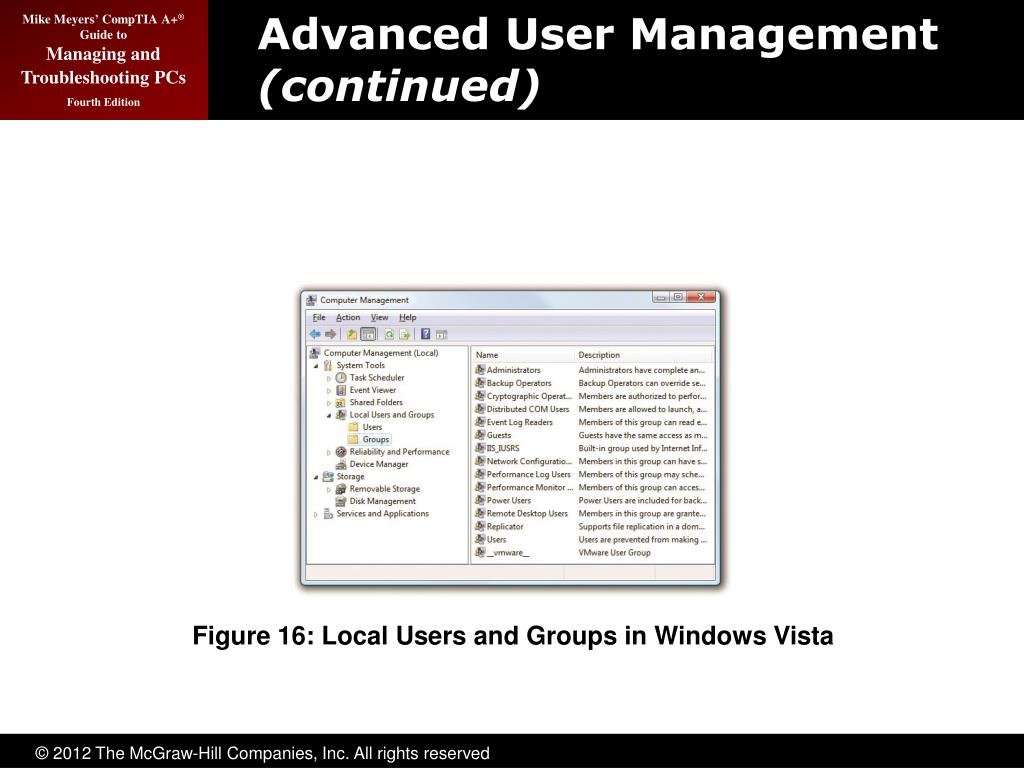The image size is (1024, 768).
Task: Select the Network Configuratio... group row
Action: tap(529, 461)
